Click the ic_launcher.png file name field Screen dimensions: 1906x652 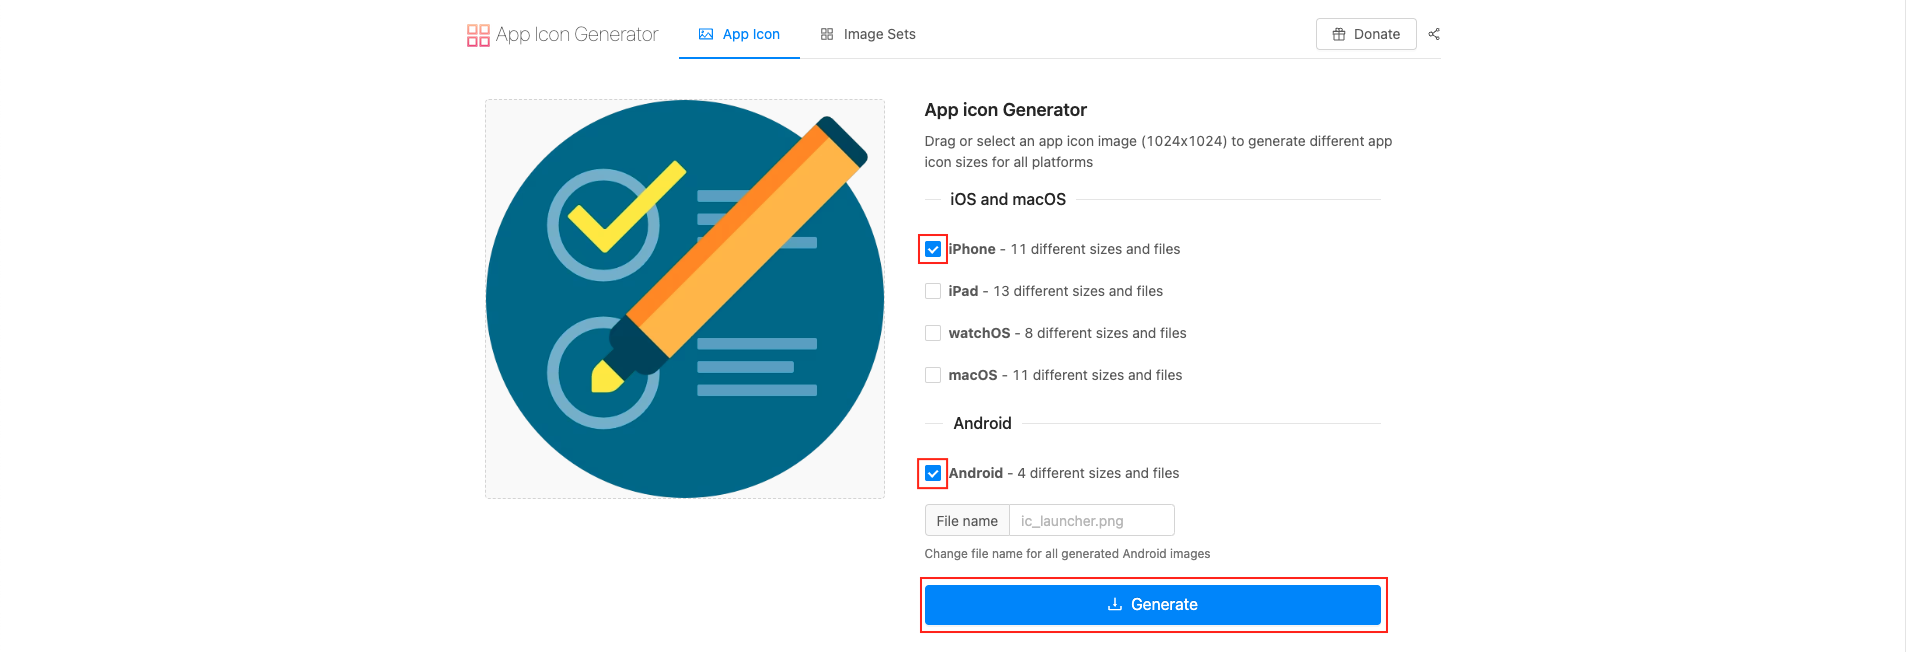[x=1091, y=521]
